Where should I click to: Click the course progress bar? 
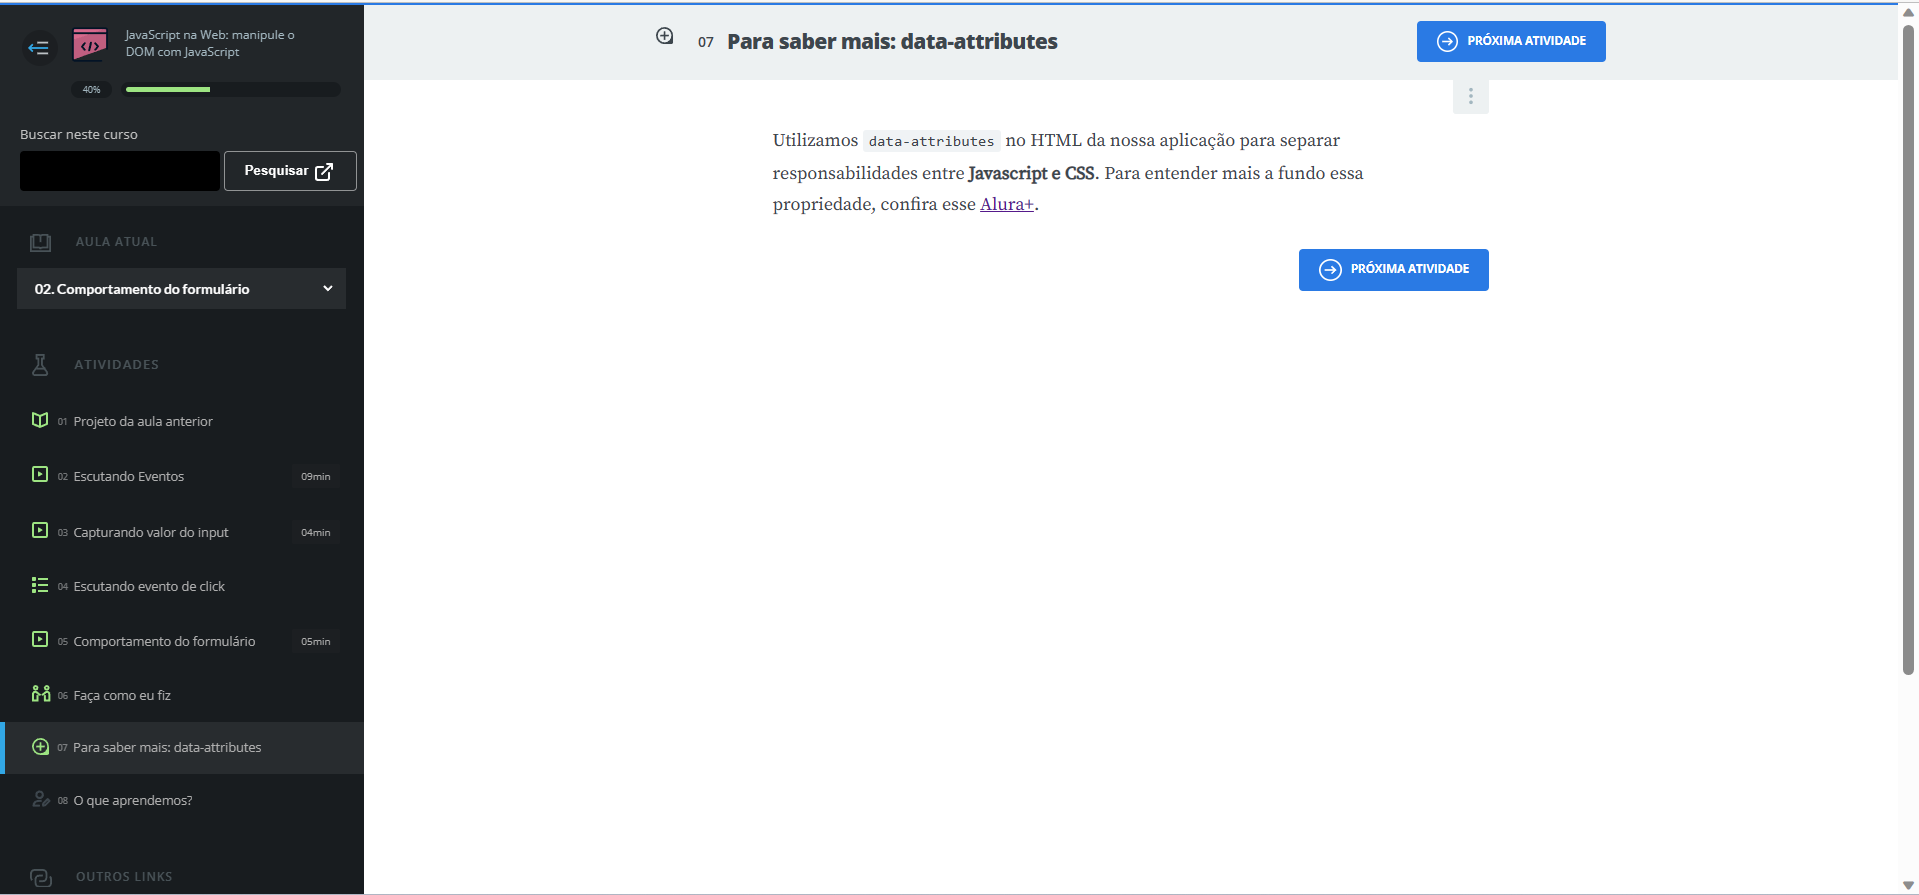[x=231, y=90]
